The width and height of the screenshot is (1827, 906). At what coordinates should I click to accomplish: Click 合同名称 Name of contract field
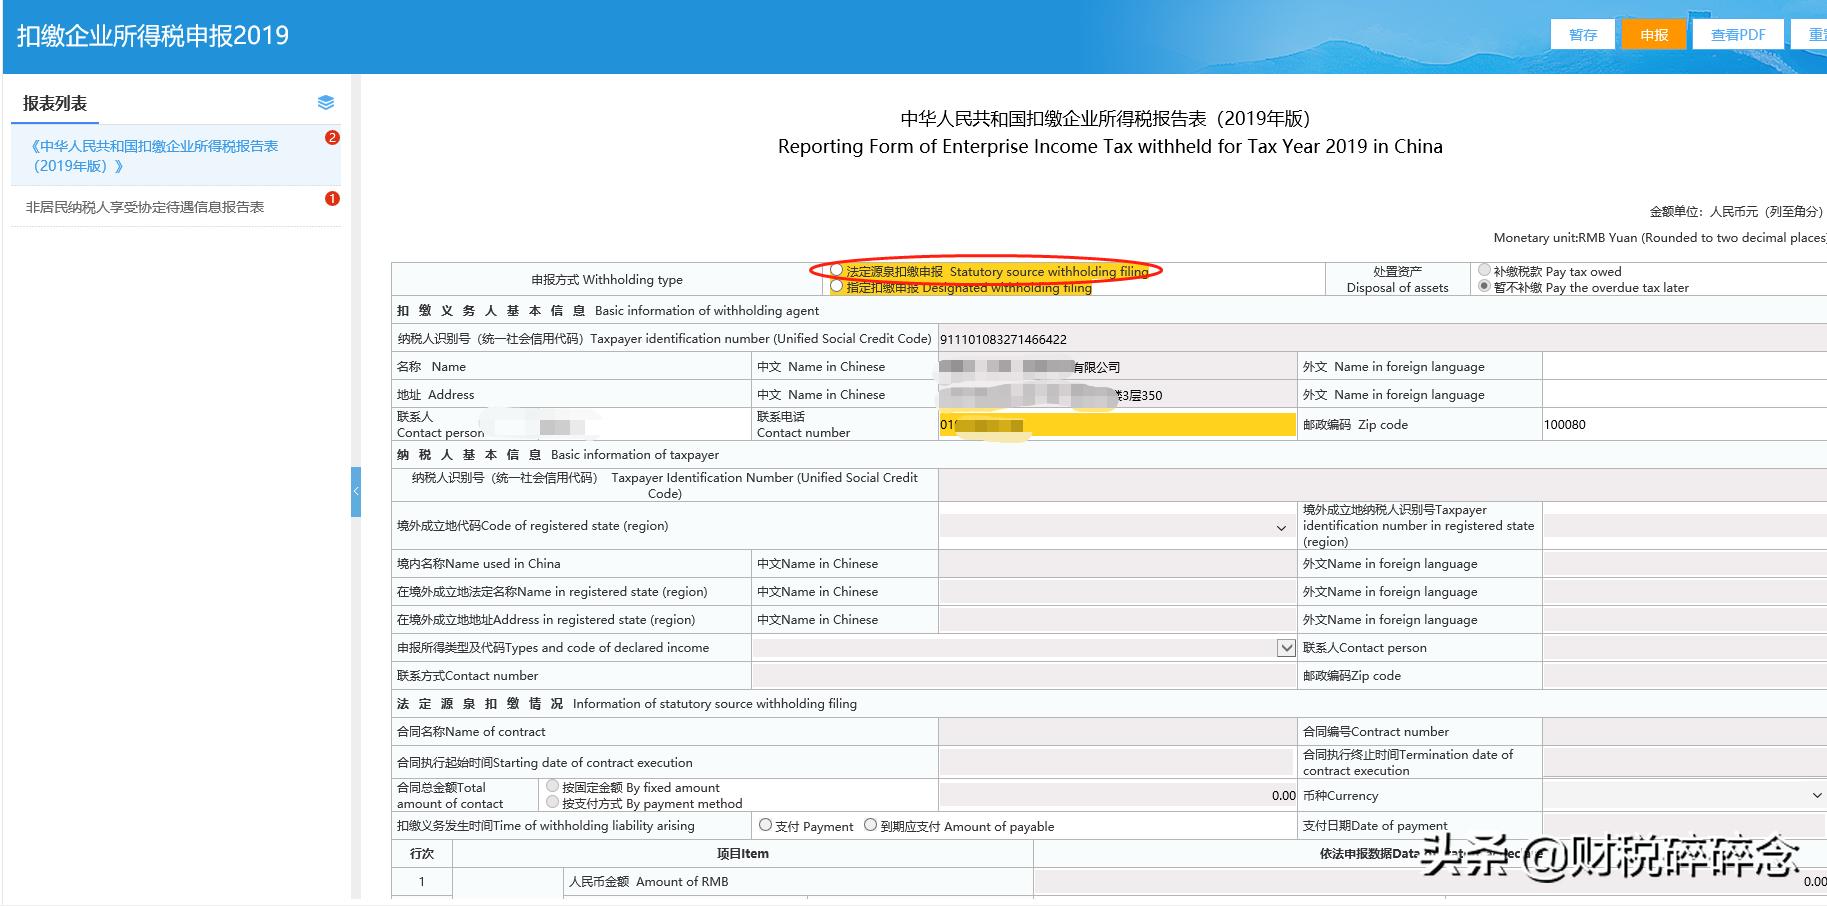pos(1117,732)
